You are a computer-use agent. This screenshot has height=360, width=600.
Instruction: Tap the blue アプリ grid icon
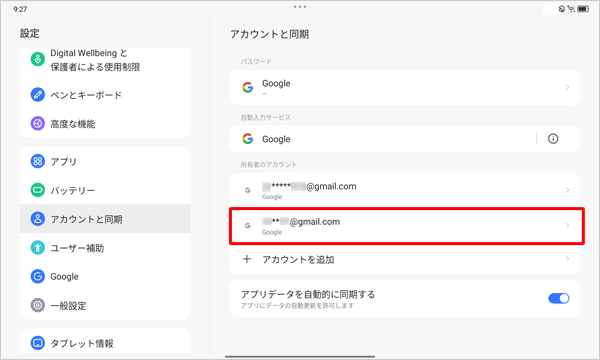38,161
